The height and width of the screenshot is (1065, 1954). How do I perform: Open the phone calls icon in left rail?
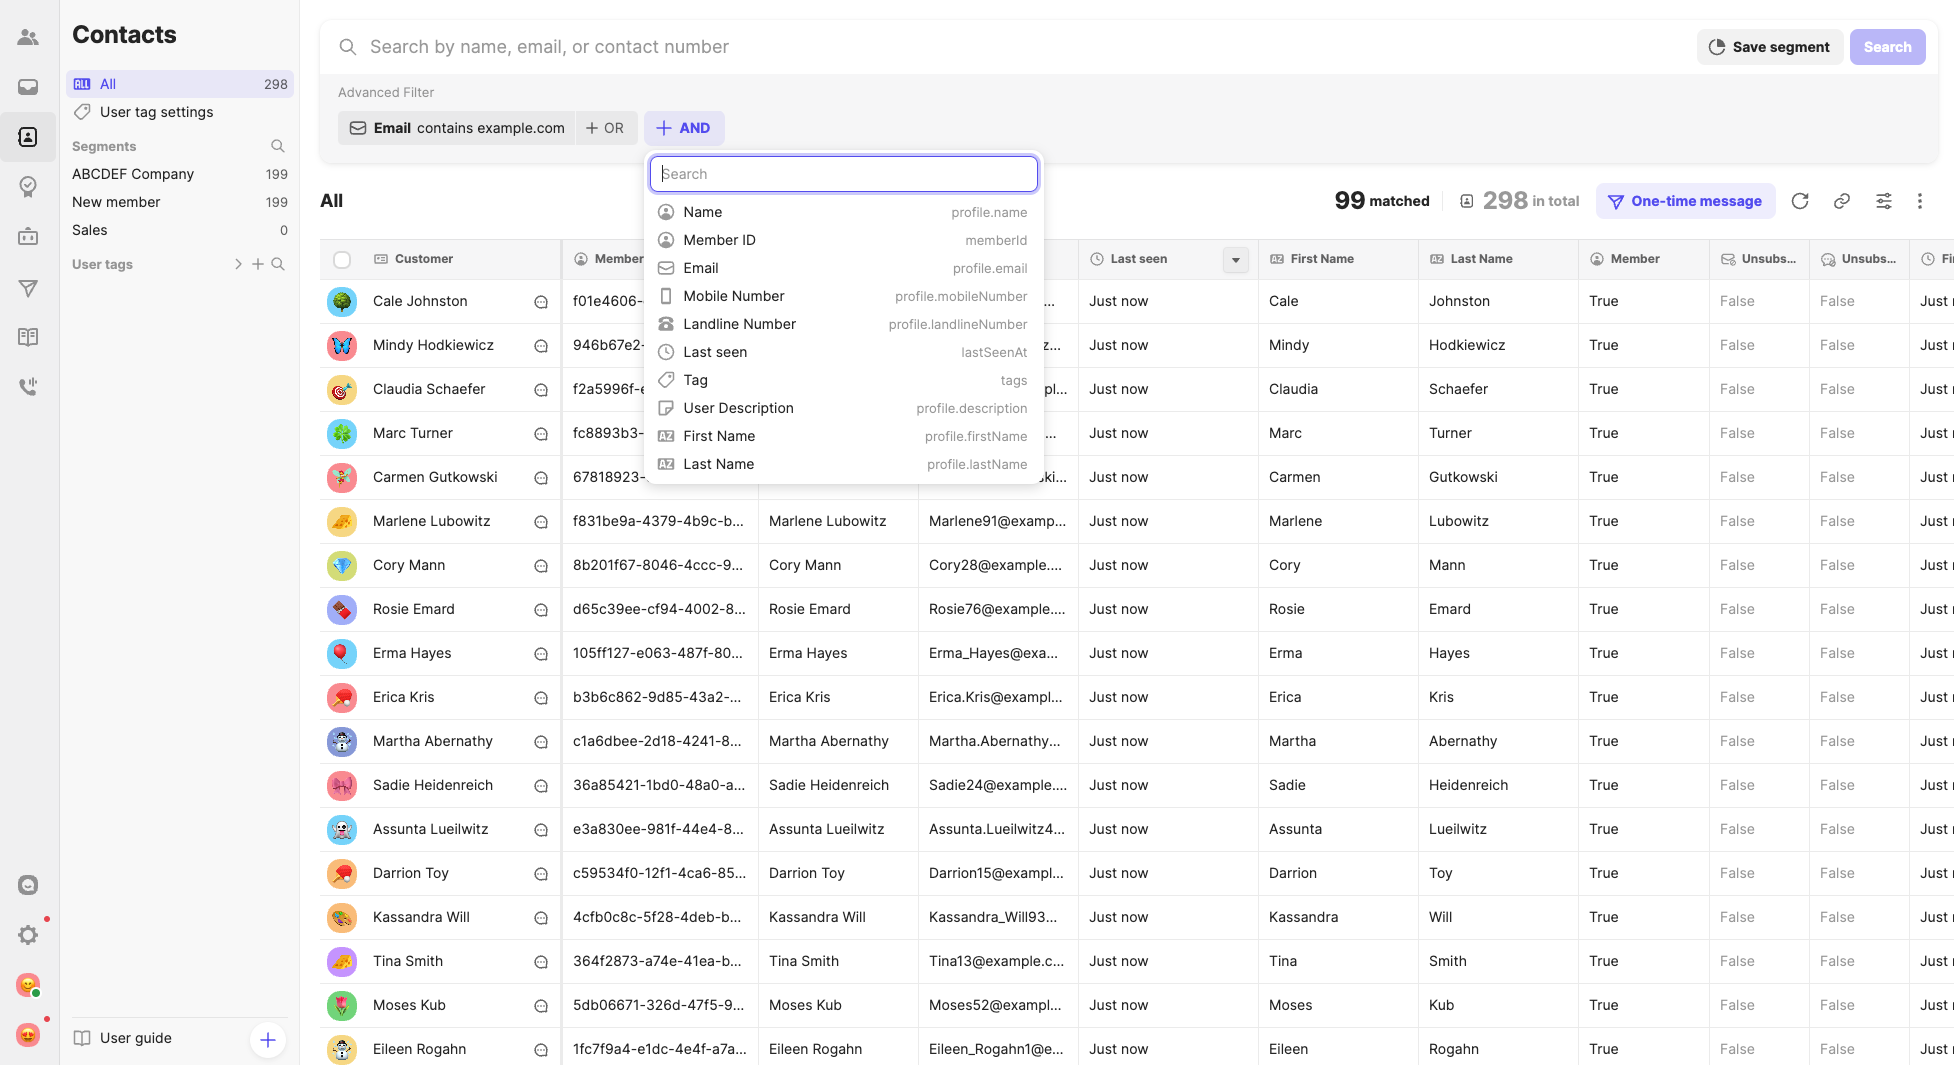28,386
